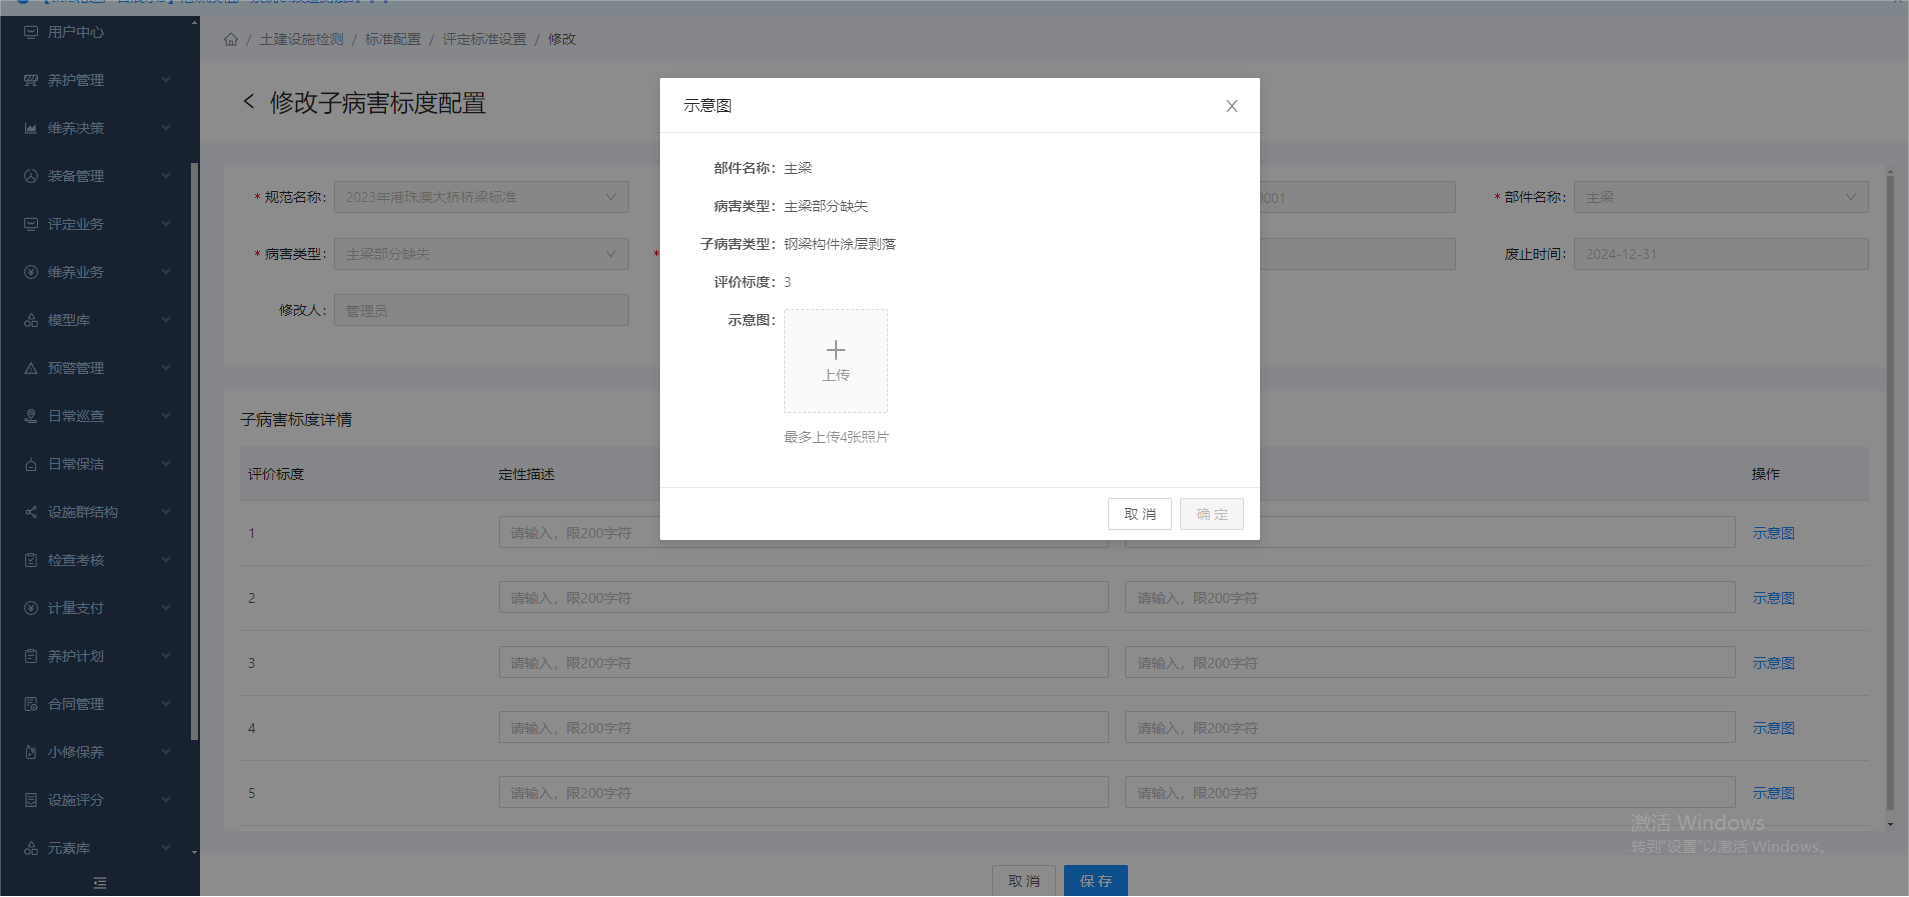Open the 病害类型 dropdown
Viewport: 1909px width, 897px height.
pyautogui.click(x=481, y=254)
